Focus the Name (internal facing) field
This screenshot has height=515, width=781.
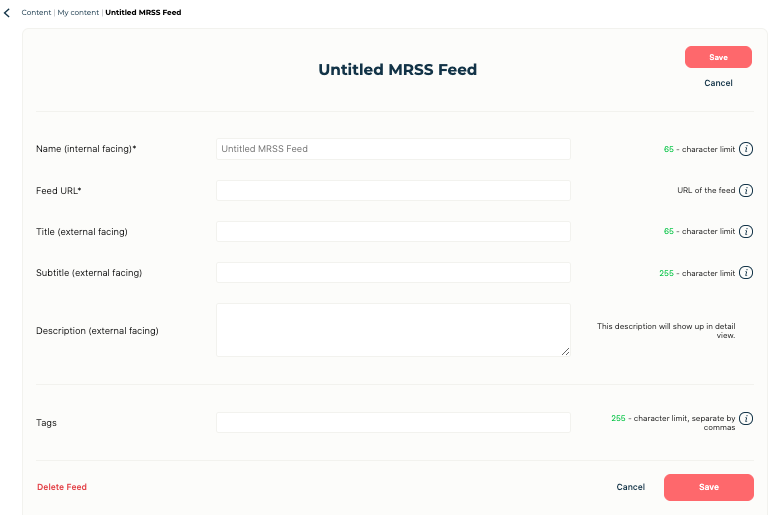393,149
